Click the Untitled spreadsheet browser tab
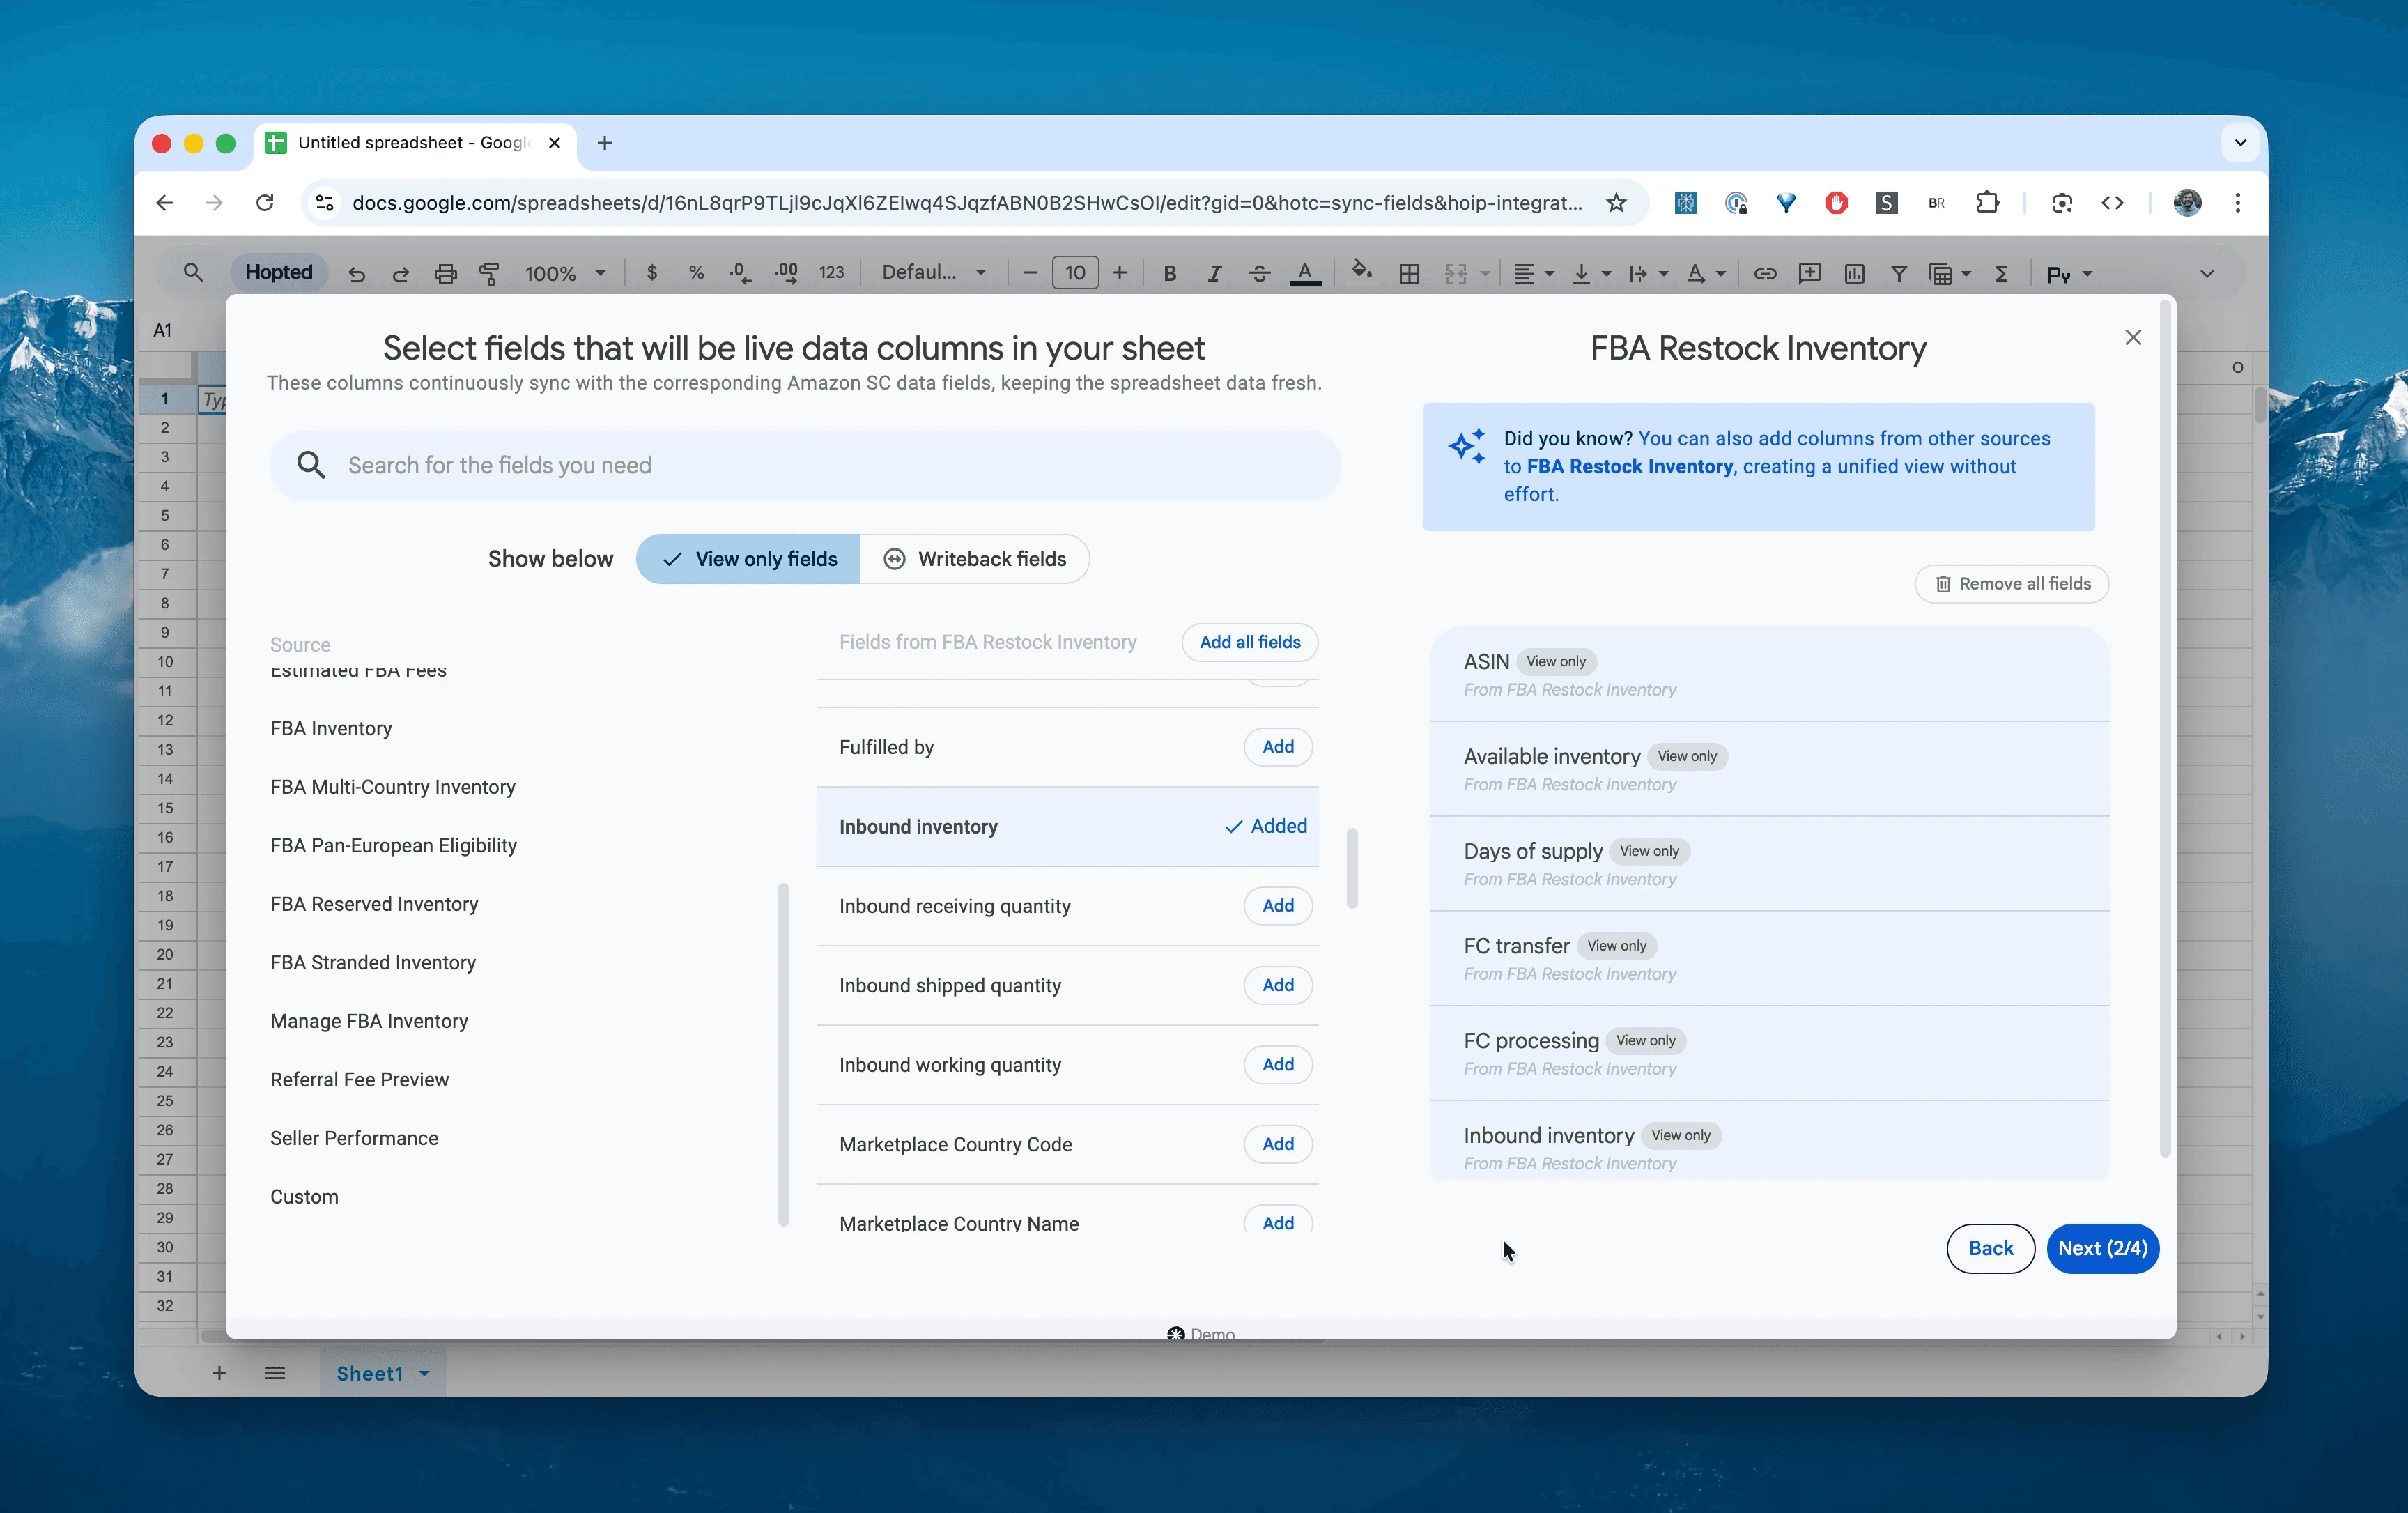 (x=414, y=143)
